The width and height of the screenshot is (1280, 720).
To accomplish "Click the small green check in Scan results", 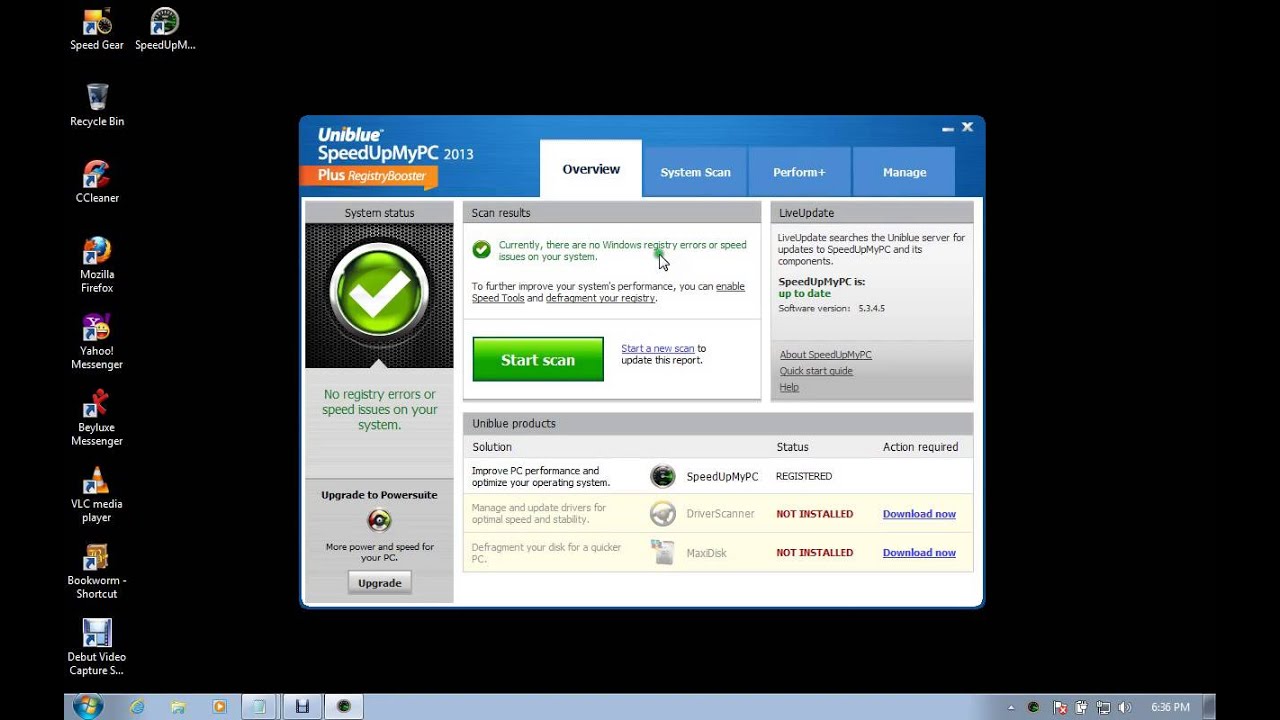I will tap(482, 249).
